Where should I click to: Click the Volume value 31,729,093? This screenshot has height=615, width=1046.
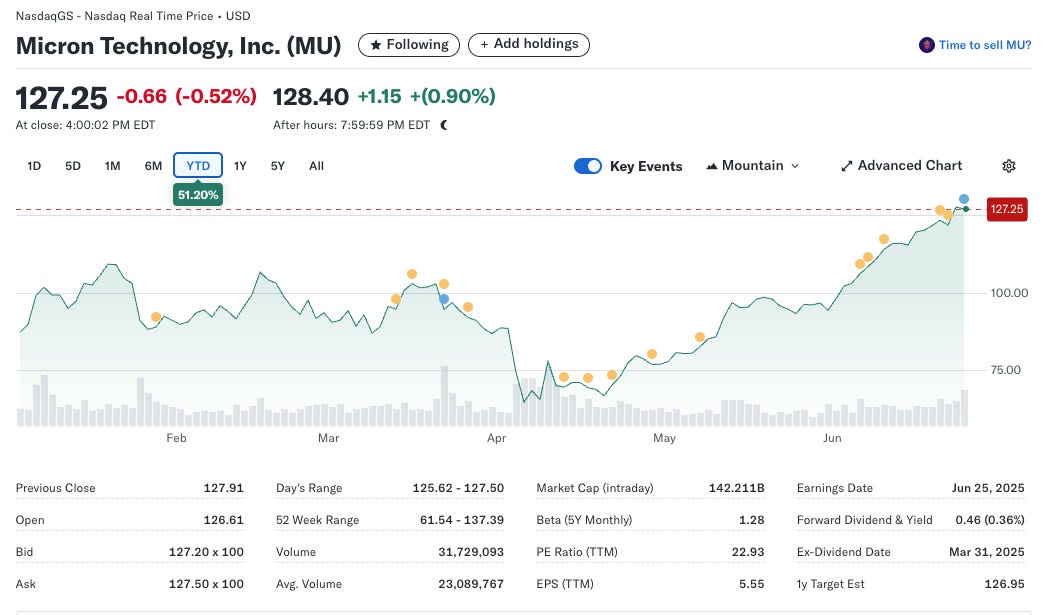pos(471,552)
